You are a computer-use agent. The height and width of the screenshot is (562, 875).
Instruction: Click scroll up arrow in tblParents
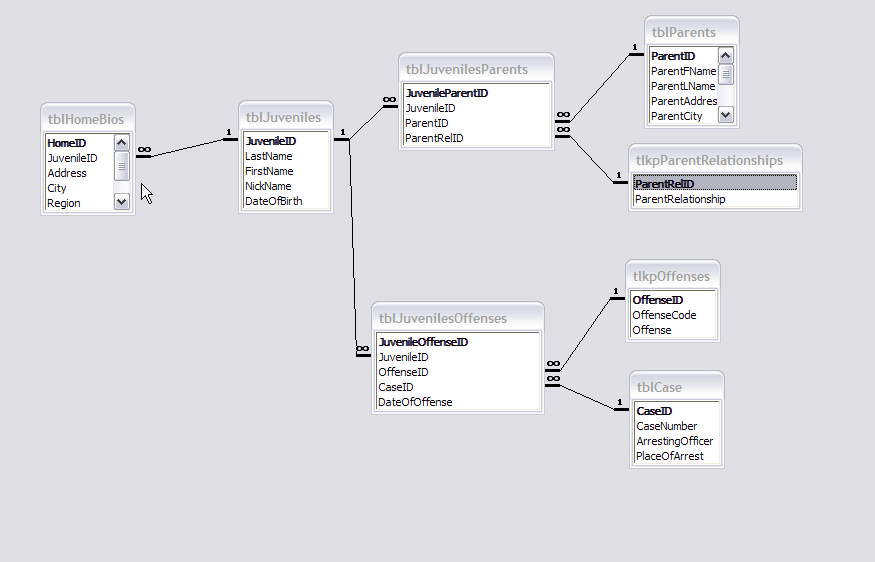(725, 55)
